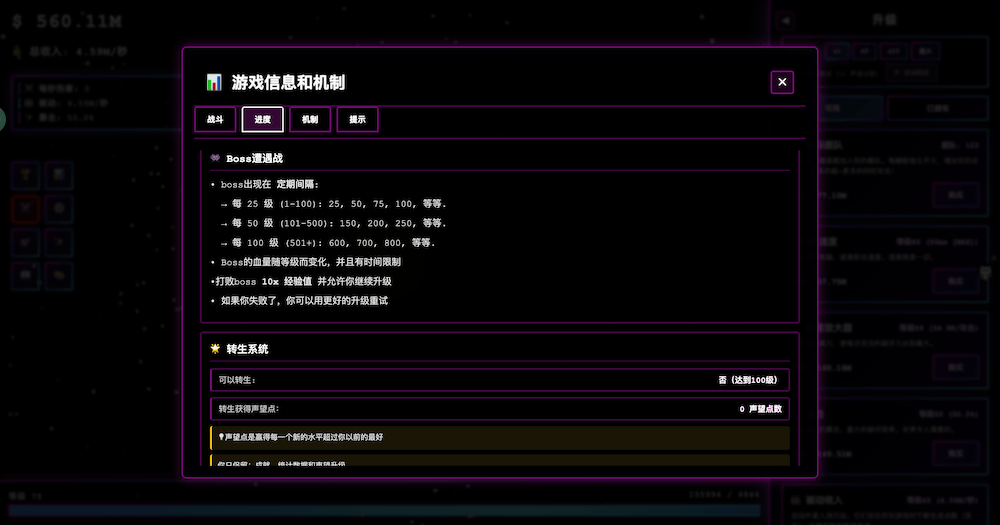Go to the 提示 tab
Screen dimensions: 1000x525
357,120
